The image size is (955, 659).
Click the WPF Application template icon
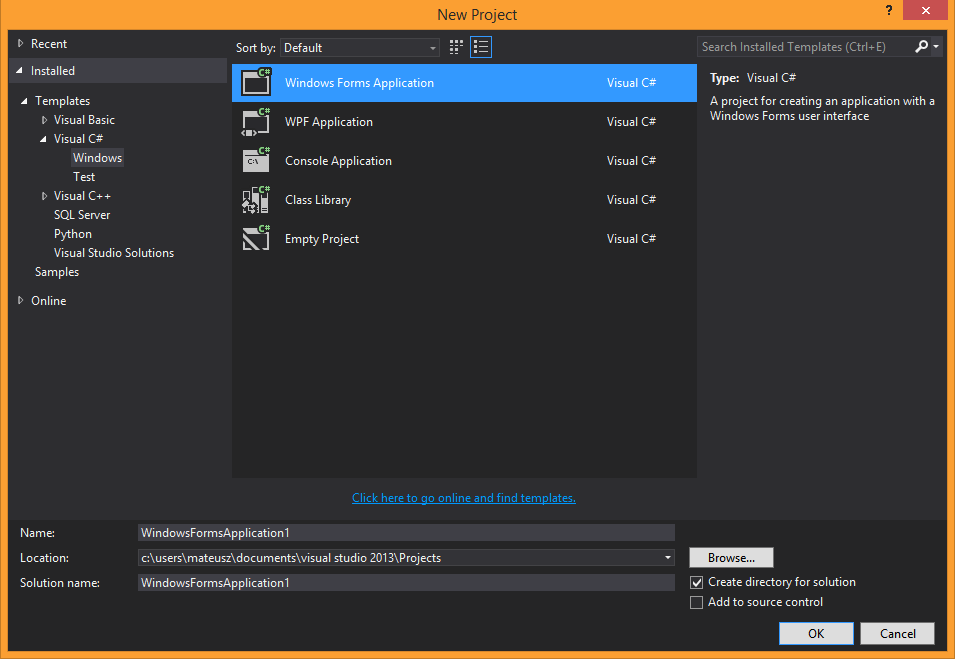(x=256, y=122)
